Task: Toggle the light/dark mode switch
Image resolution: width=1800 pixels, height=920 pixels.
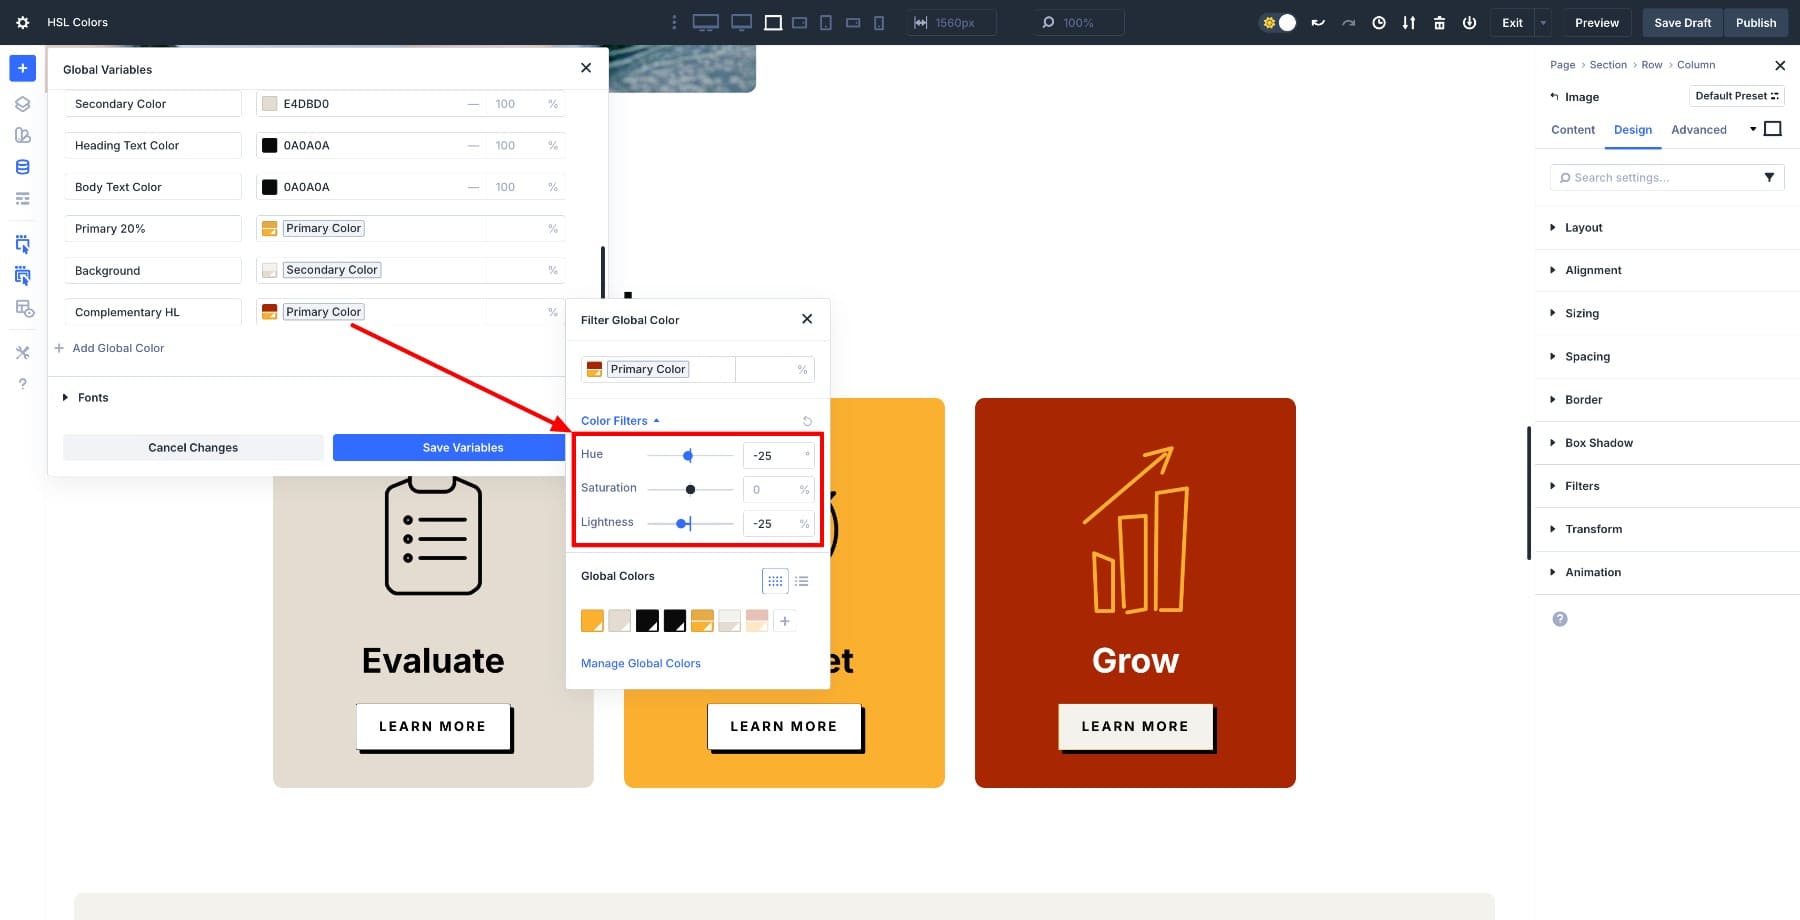Action: (1279, 22)
